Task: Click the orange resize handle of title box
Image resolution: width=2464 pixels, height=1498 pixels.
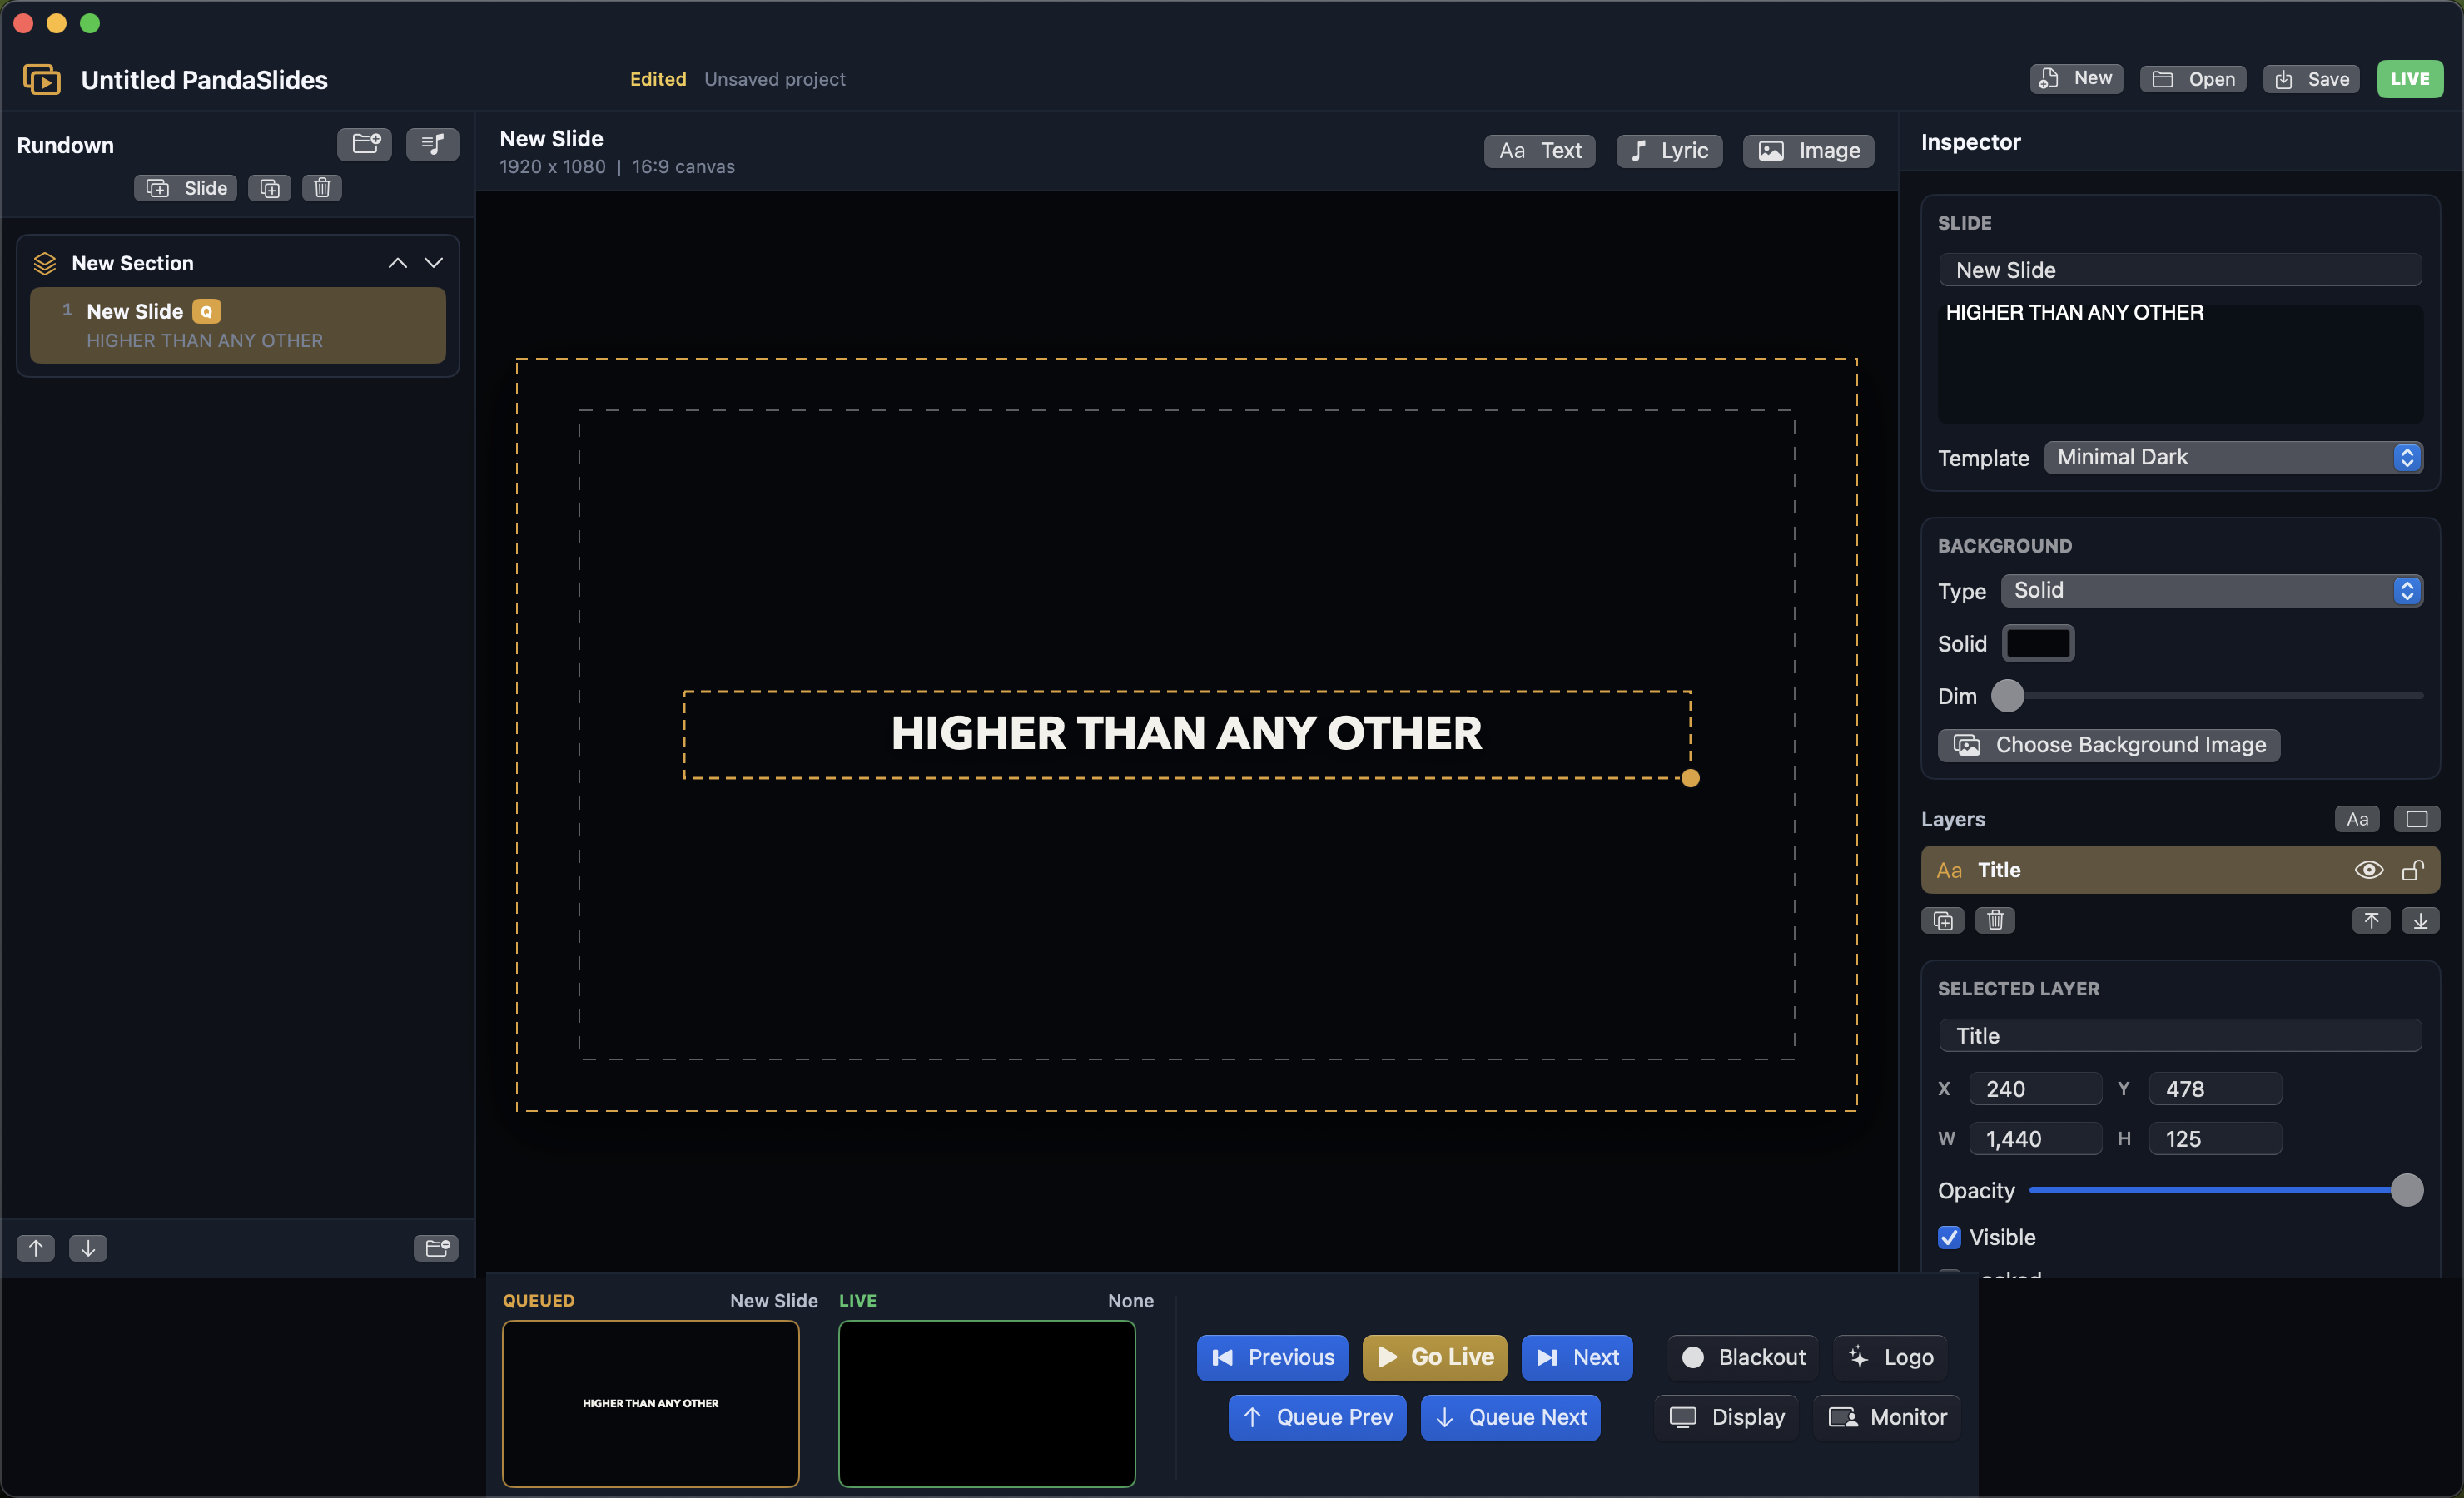Action: [1690, 778]
